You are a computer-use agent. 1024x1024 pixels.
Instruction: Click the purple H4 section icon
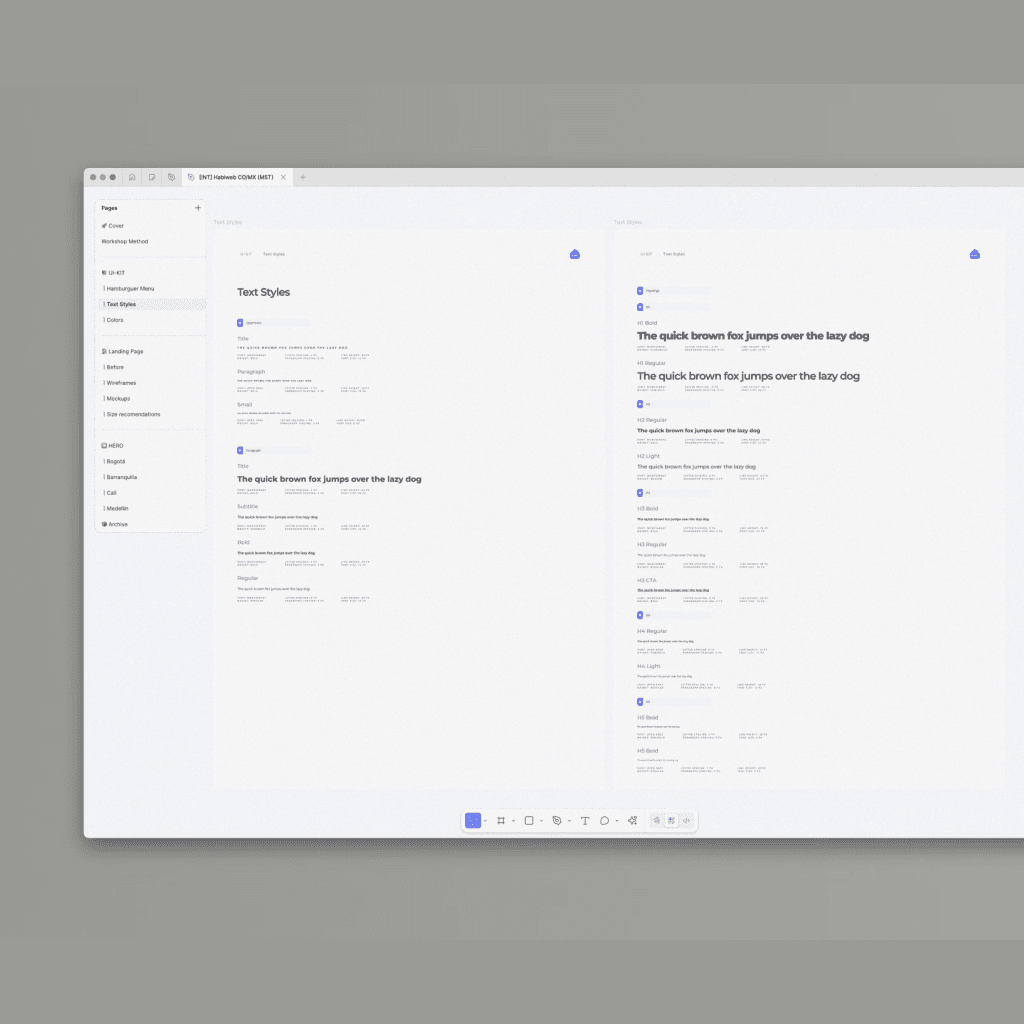640,615
